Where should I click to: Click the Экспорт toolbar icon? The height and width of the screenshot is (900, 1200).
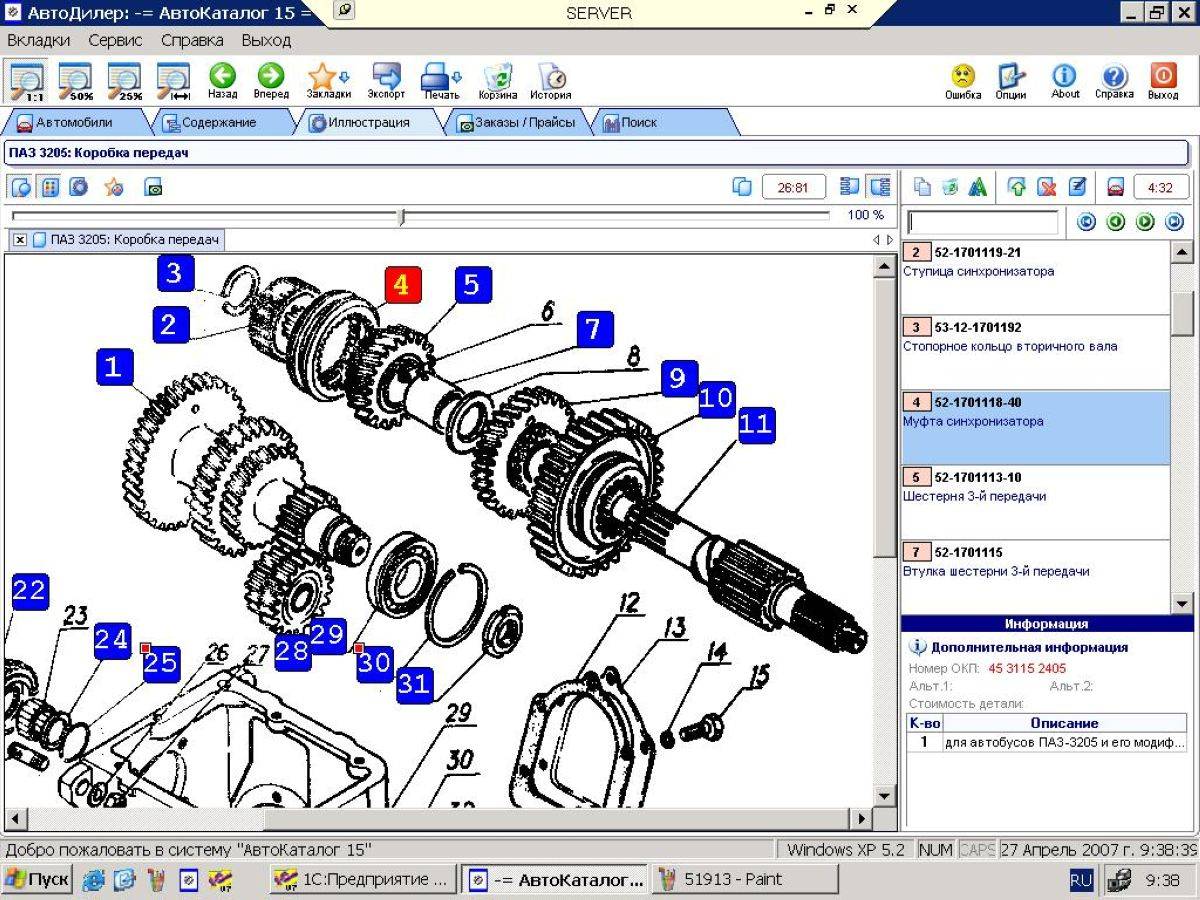click(386, 81)
